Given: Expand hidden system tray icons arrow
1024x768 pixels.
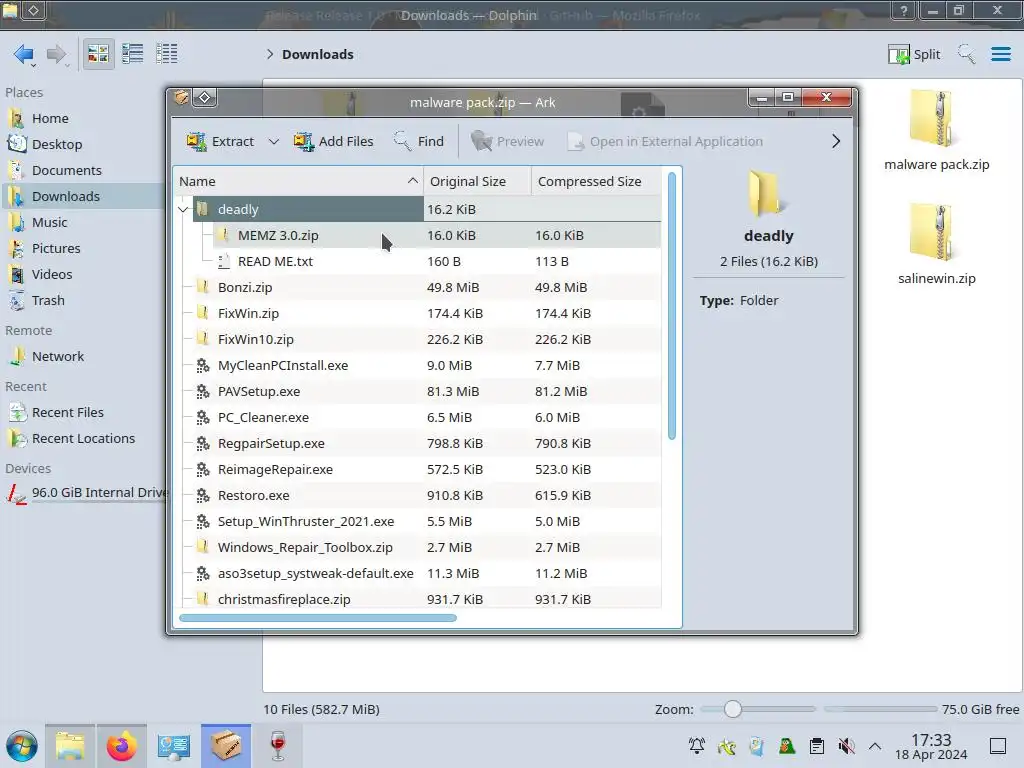Looking at the screenshot, I should tap(875, 746).
